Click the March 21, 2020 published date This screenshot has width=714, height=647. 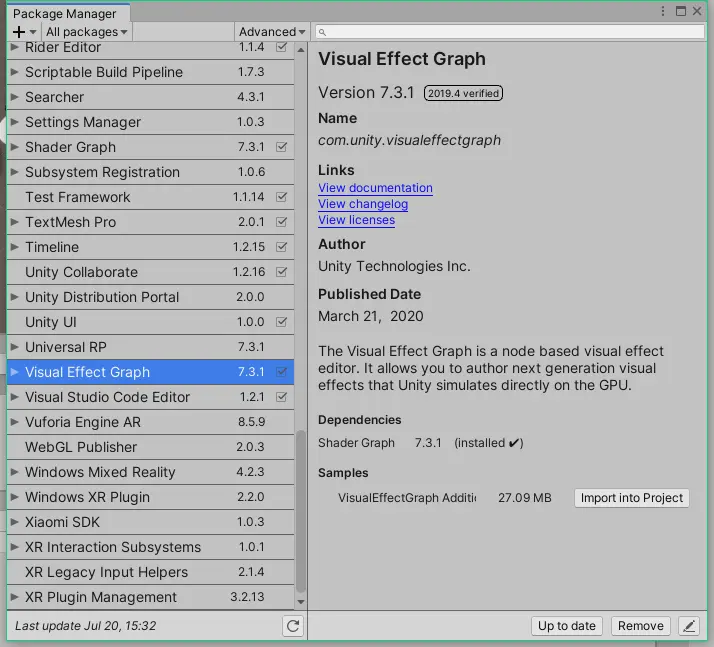(x=371, y=316)
